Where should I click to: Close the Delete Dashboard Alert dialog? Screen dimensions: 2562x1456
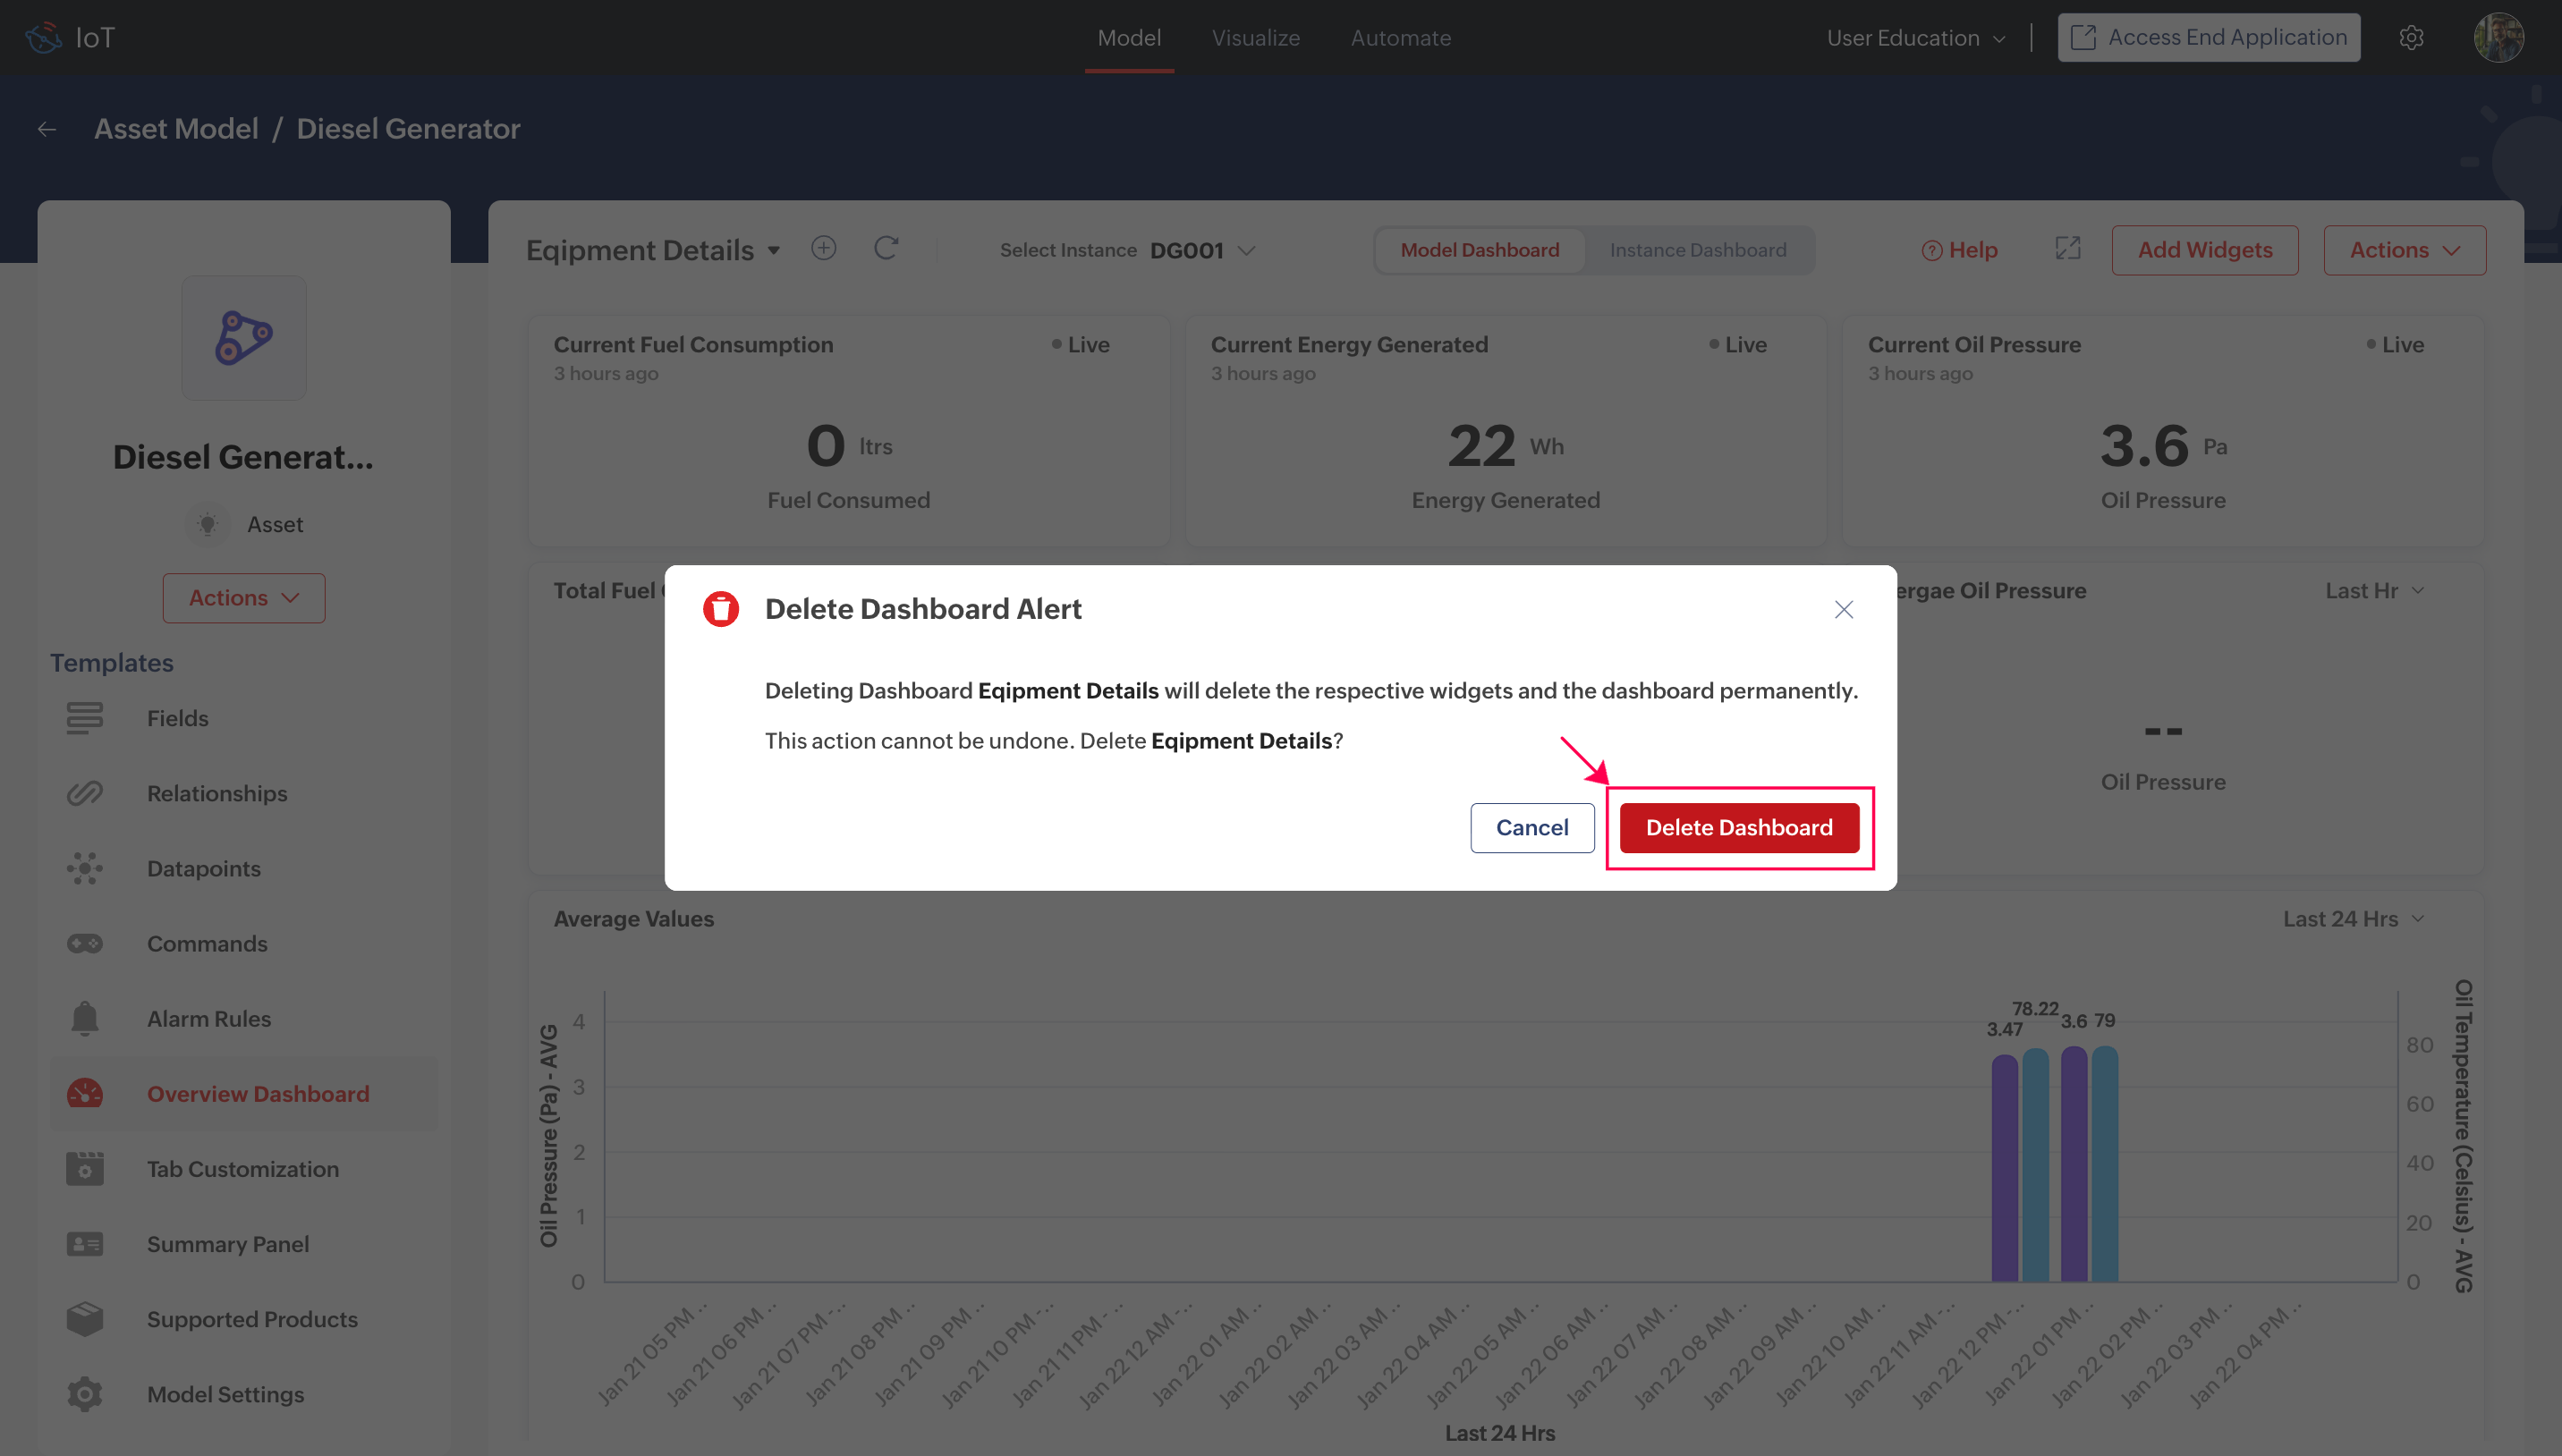[1843, 609]
